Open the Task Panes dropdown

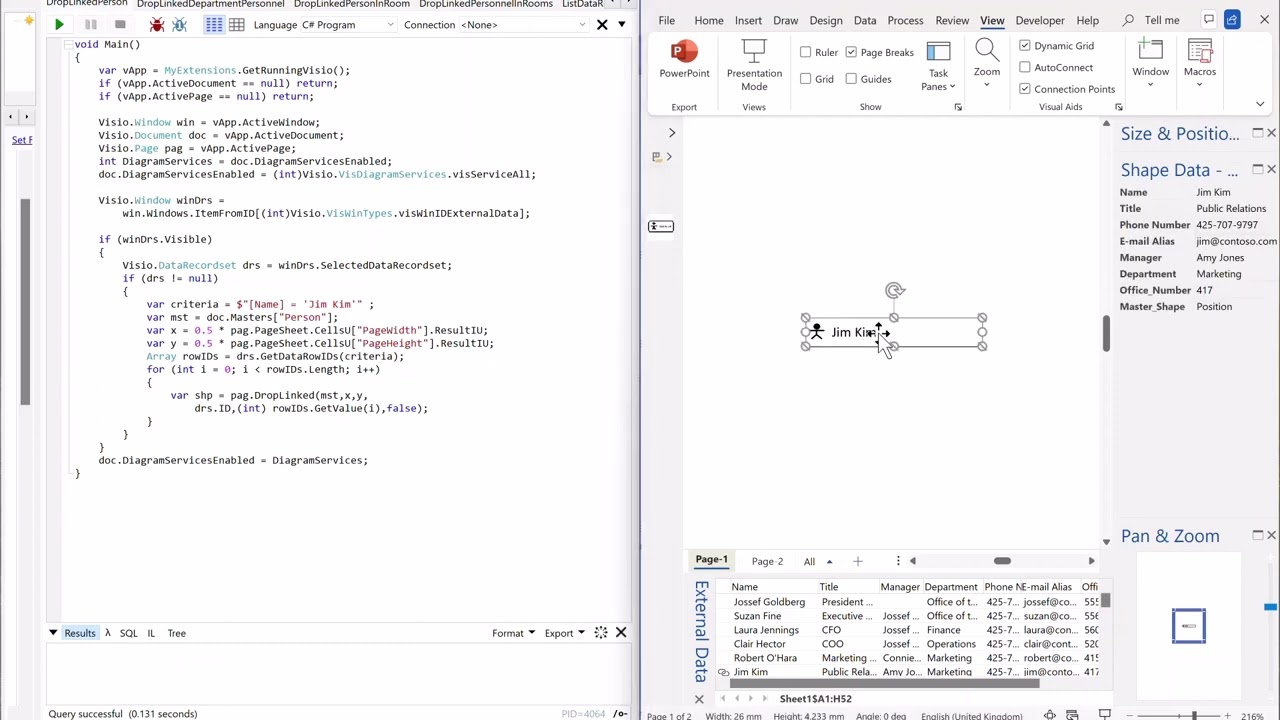[938, 67]
